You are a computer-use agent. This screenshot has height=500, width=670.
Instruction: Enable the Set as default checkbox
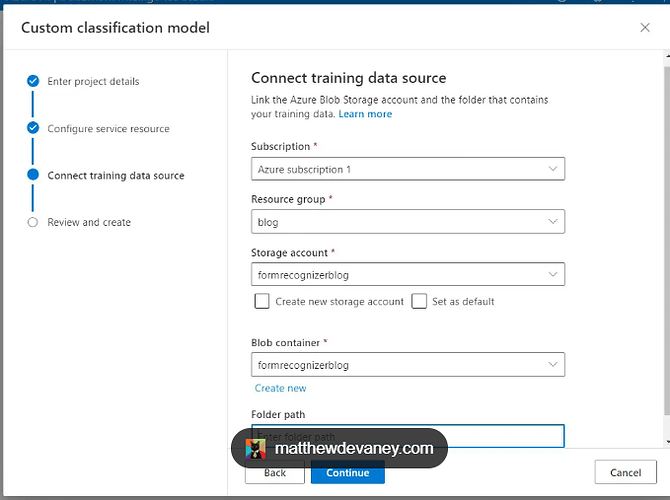(419, 301)
